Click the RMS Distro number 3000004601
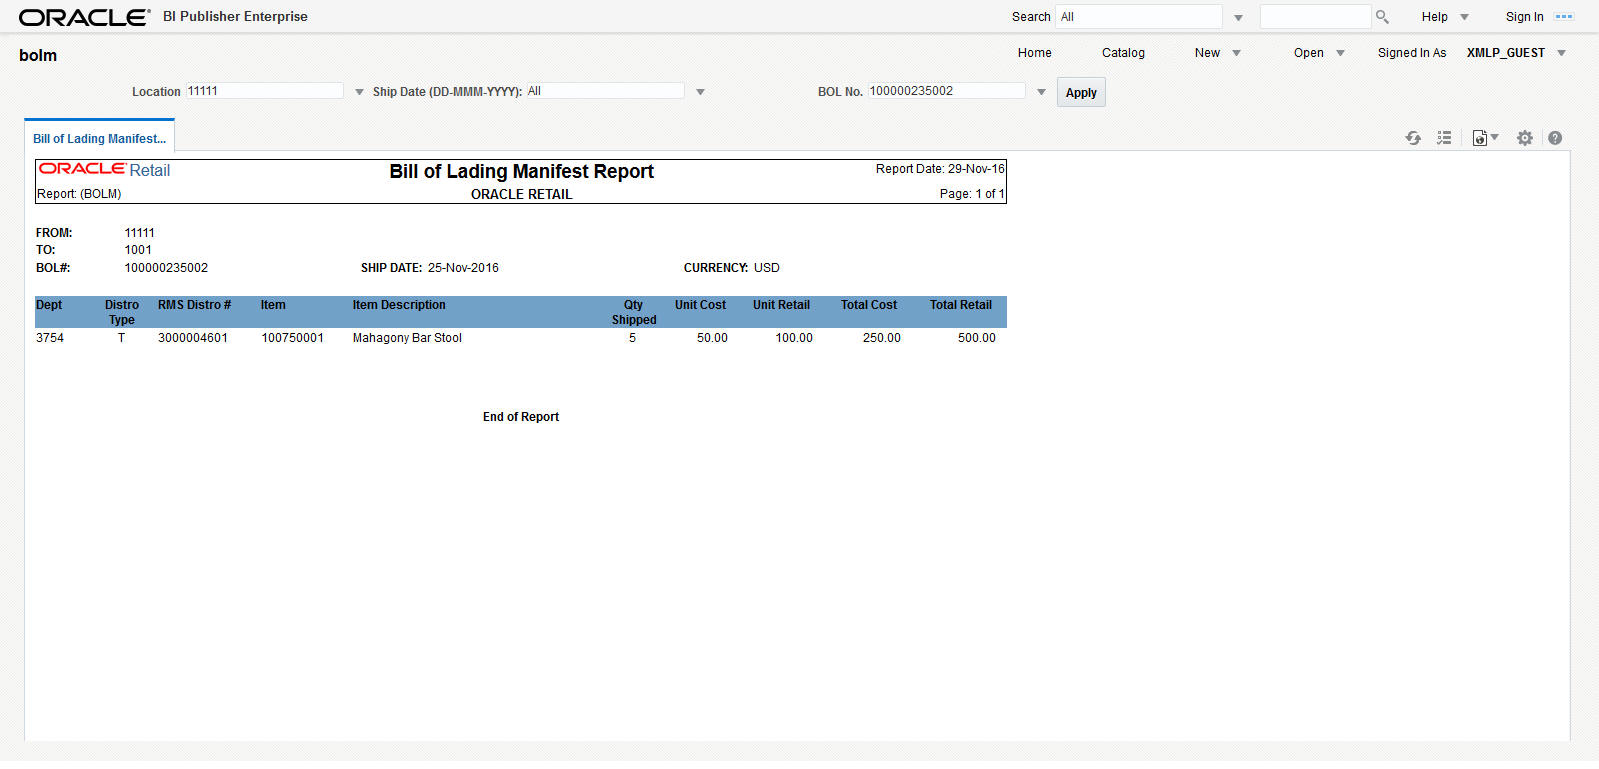This screenshot has height=769, width=1599. [x=193, y=338]
